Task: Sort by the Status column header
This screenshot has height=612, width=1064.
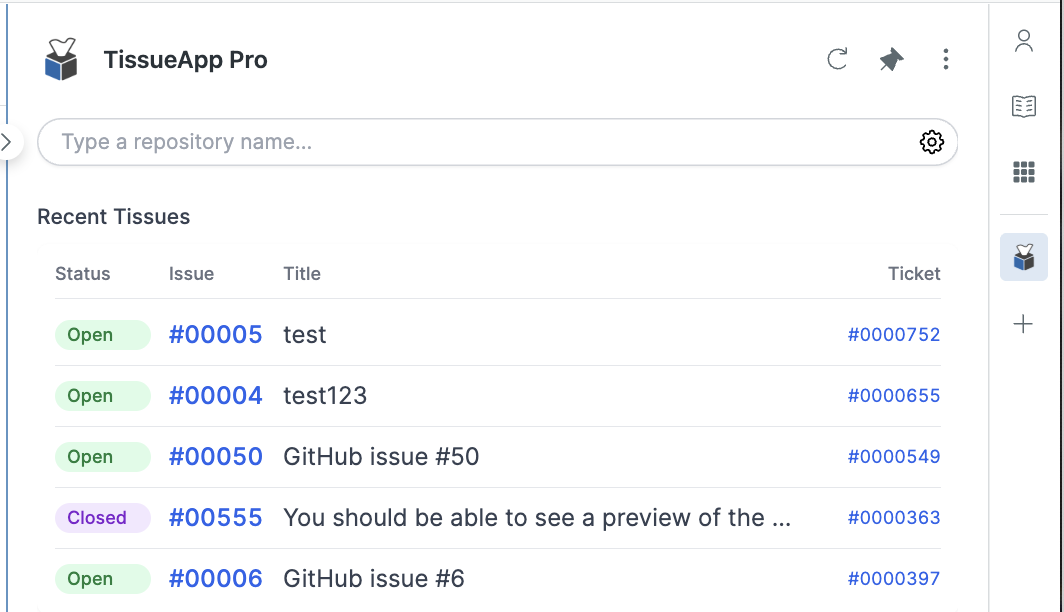Action: pyautogui.click(x=83, y=273)
